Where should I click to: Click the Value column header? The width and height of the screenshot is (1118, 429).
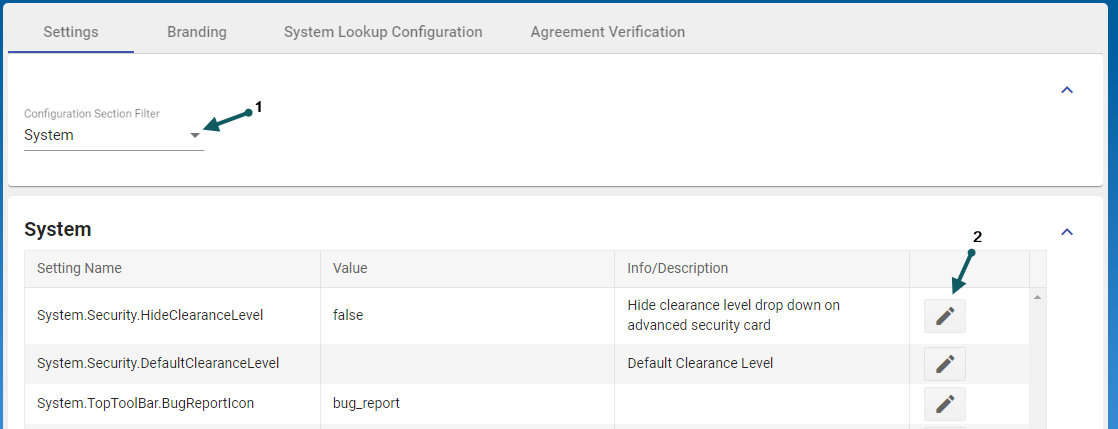(x=351, y=268)
